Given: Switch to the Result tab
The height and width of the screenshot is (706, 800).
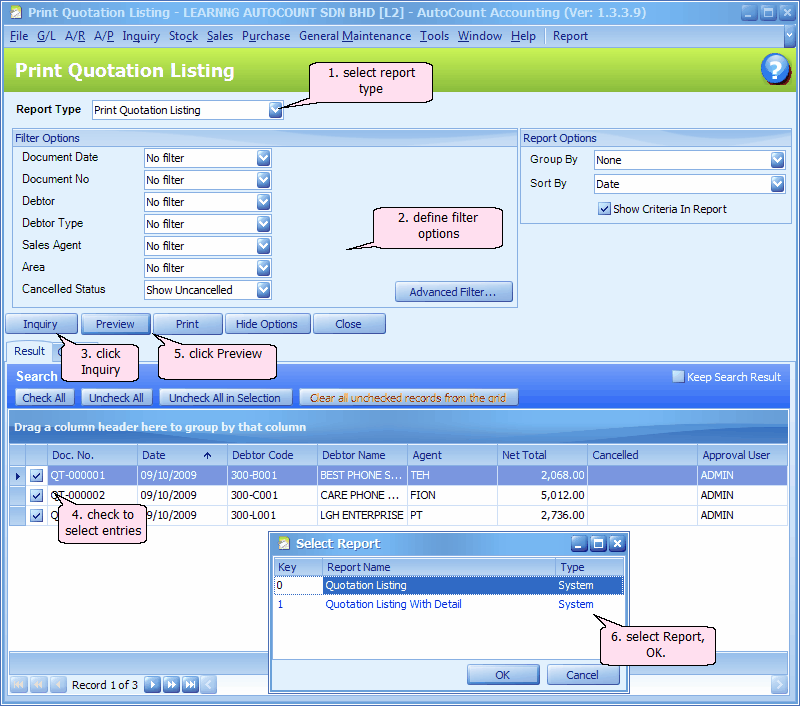Looking at the screenshot, I should coord(30,351).
